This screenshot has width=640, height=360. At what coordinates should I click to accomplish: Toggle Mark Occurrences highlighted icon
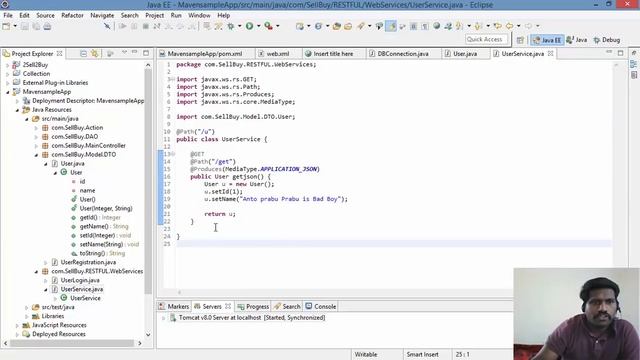click(391, 26)
